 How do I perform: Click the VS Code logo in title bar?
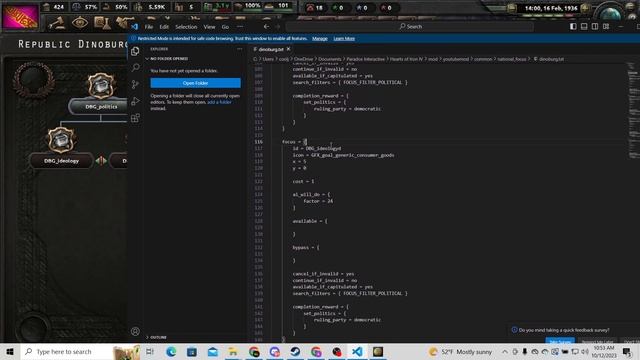[x=134, y=27]
